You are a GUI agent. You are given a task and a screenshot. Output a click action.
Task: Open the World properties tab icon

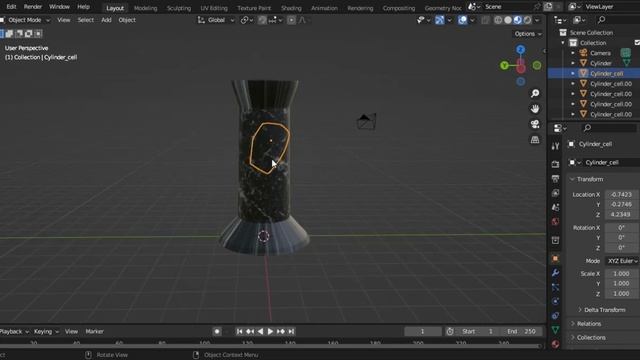(x=555, y=222)
